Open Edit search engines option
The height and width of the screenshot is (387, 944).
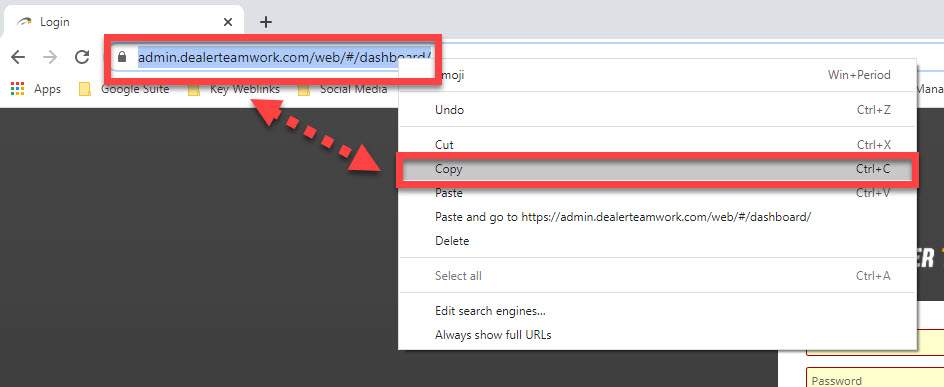pos(657,311)
